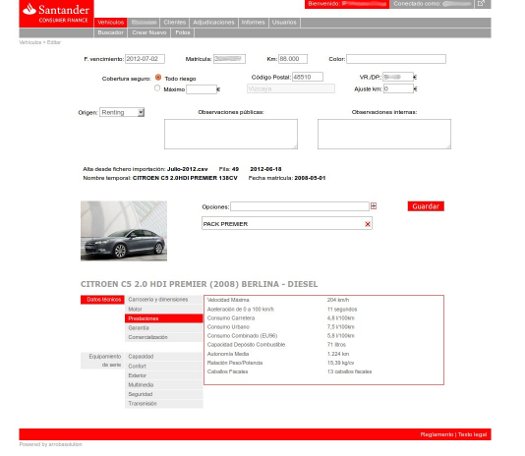The height and width of the screenshot is (456, 525).
Task: Remove PACK PREMIER with the red X
Action: coord(368,224)
